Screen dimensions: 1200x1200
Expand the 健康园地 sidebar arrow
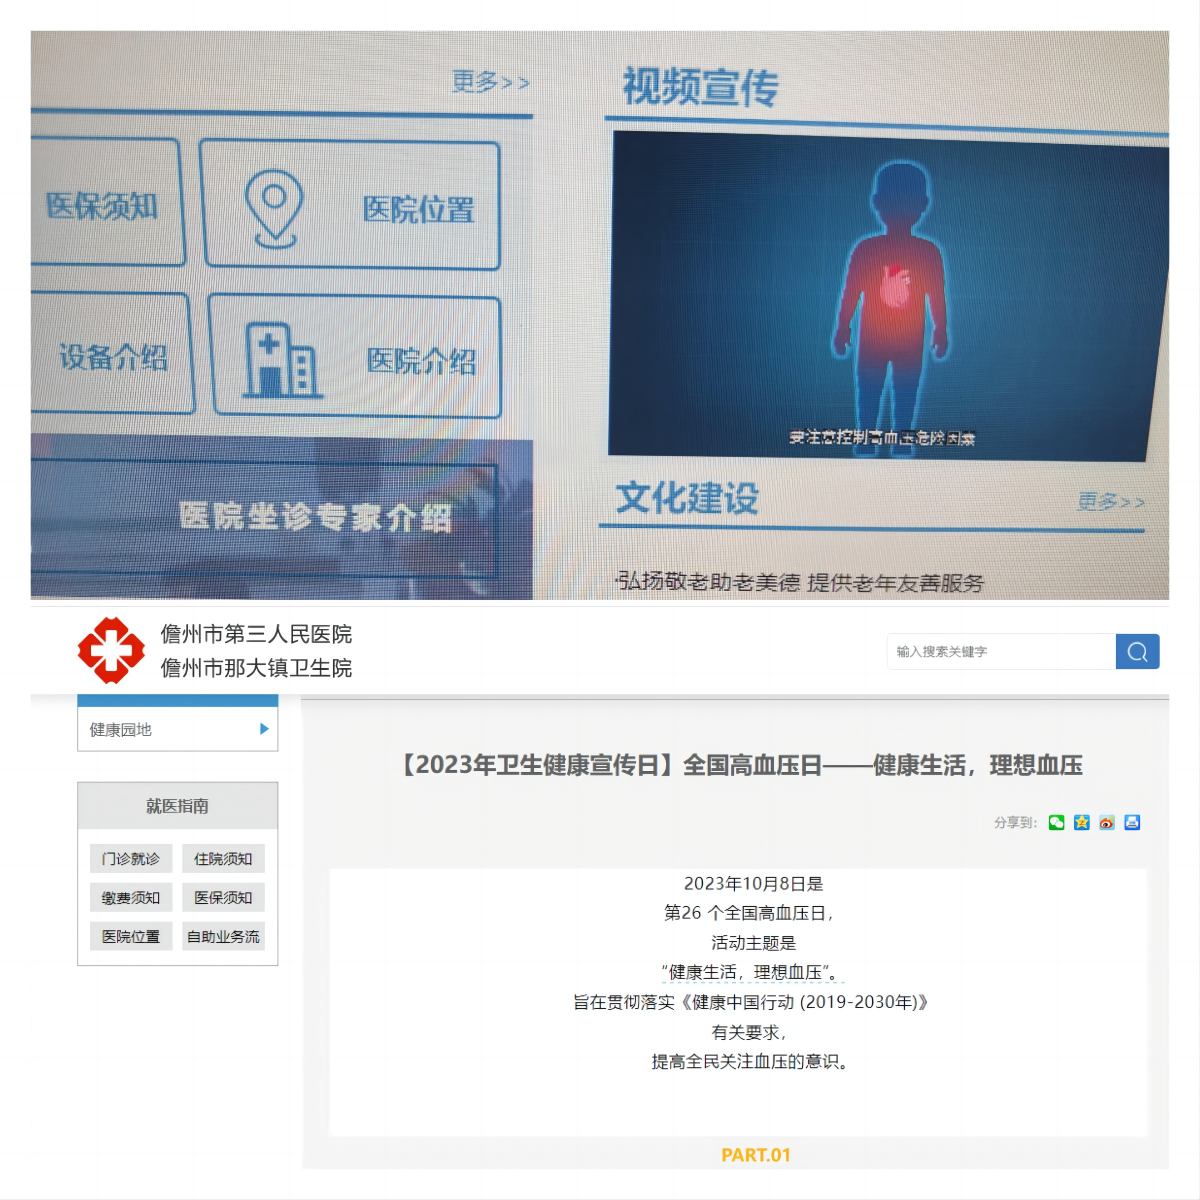(x=264, y=729)
